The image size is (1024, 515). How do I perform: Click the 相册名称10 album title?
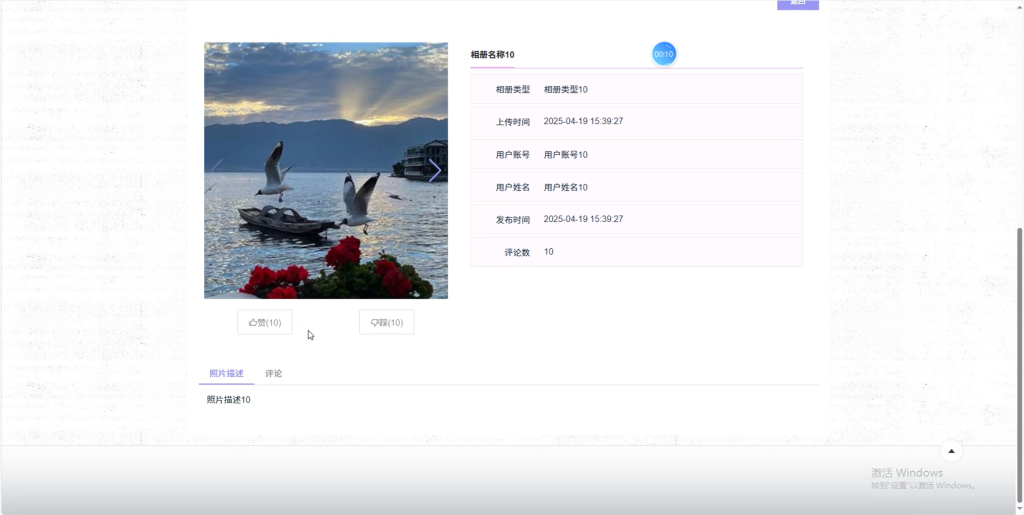[x=492, y=55]
